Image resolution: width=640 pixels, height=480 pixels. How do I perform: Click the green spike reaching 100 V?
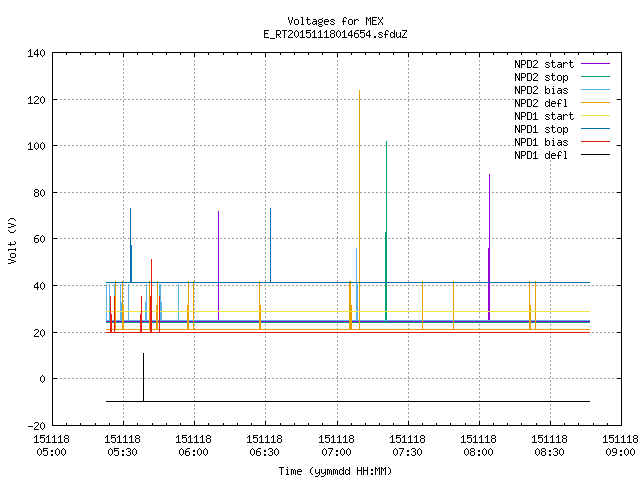(386, 229)
